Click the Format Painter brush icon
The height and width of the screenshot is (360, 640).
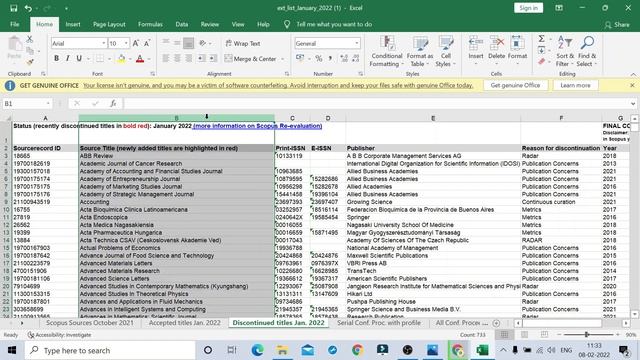(x=29, y=62)
